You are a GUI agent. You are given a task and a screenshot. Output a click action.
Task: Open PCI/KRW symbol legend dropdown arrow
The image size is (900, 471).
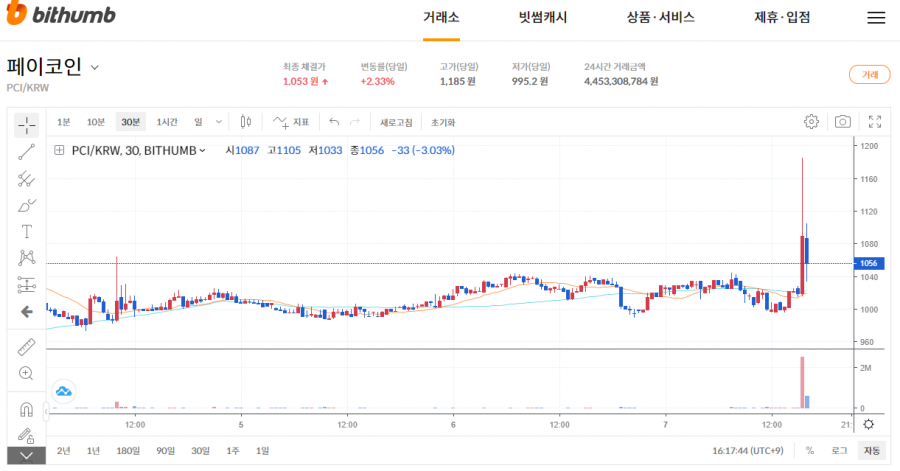tap(202, 150)
